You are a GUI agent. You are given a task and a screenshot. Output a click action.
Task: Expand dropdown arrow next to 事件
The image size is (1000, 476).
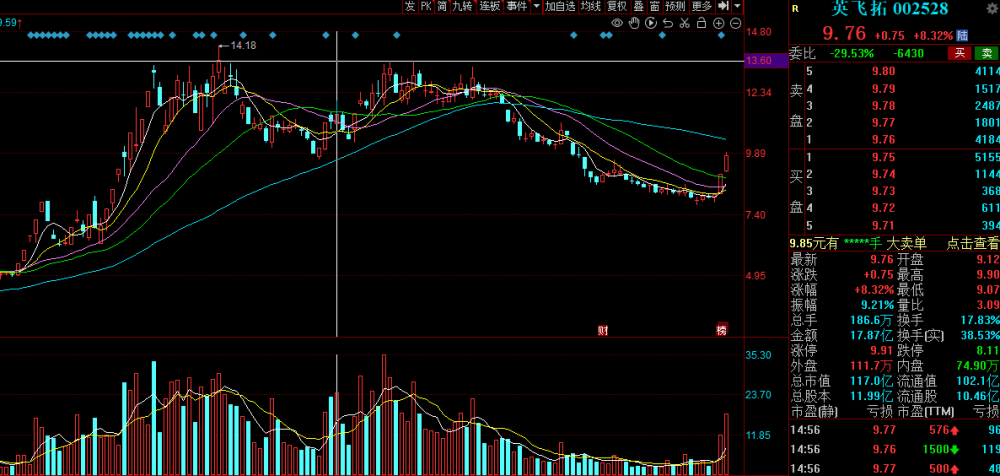(x=535, y=6)
